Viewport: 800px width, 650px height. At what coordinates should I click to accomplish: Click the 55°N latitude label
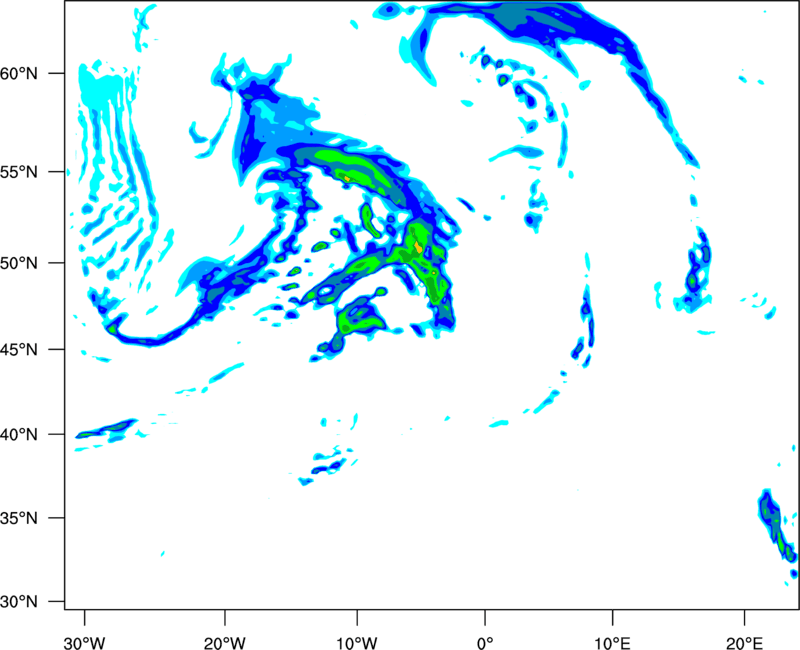[19, 172]
